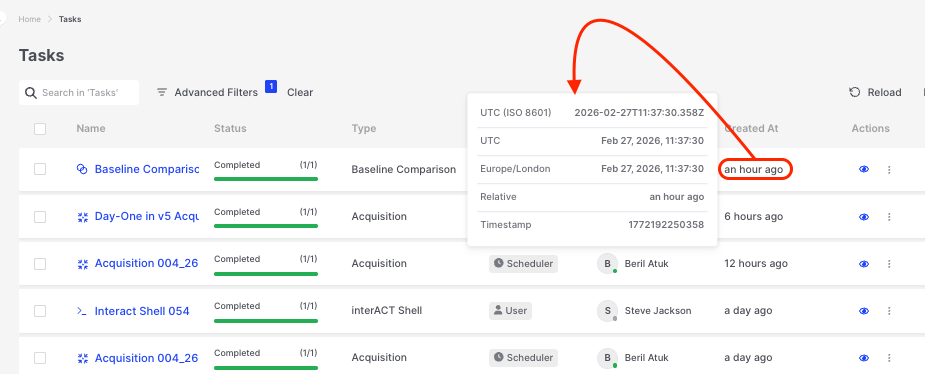Click the Tasks breadcrumb item
Image resolution: width=925 pixels, height=374 pixels.
[70, 19]
